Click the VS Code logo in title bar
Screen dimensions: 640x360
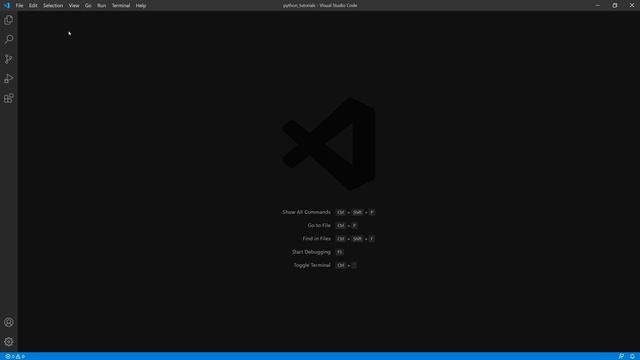click(x=7, y=5)
